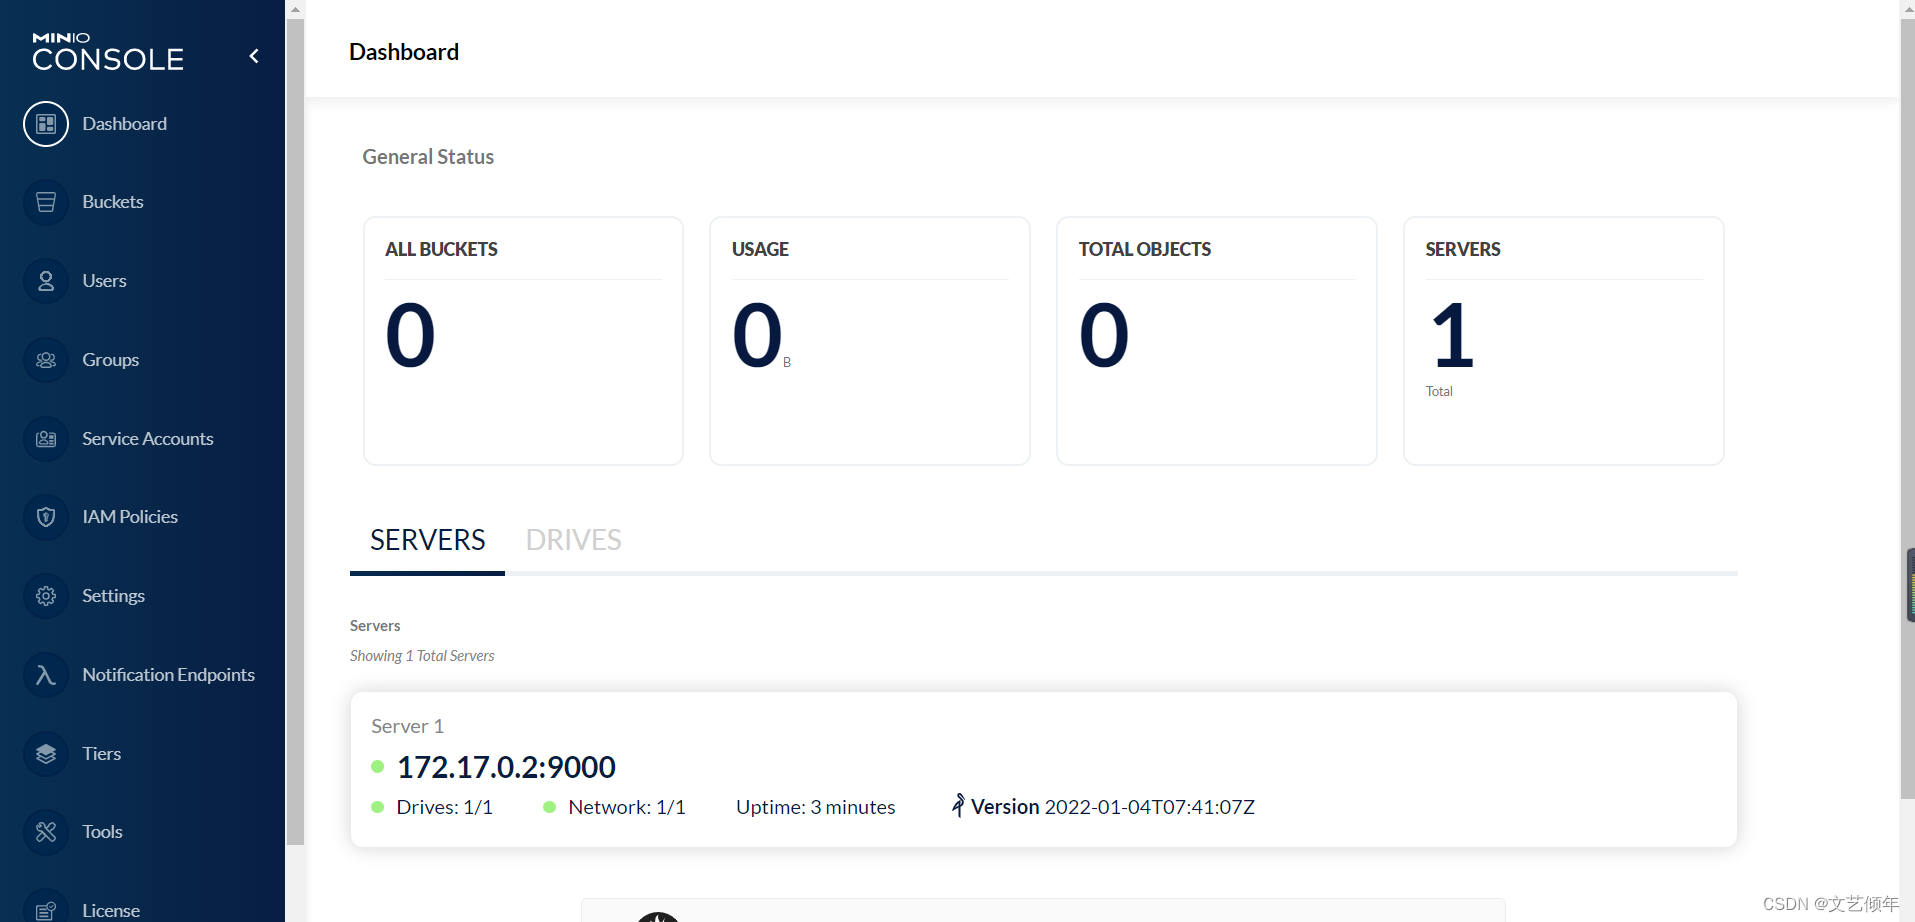Click the IAM Policies shield icon

[46, 517]
